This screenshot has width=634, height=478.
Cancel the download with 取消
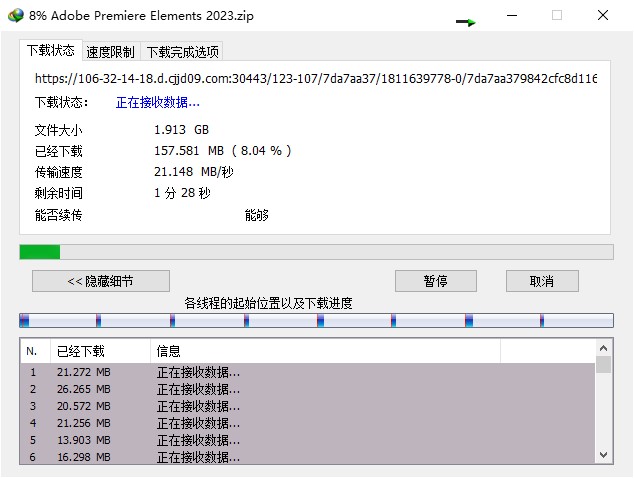point(542,281)
